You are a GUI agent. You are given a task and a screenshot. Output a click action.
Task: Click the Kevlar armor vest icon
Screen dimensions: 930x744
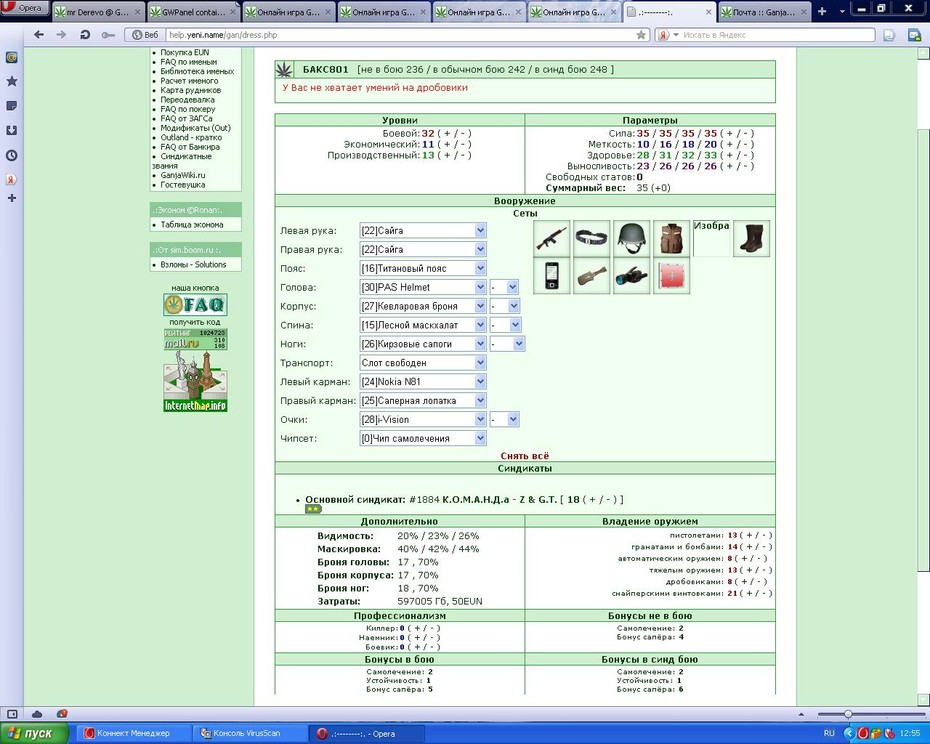671,239
